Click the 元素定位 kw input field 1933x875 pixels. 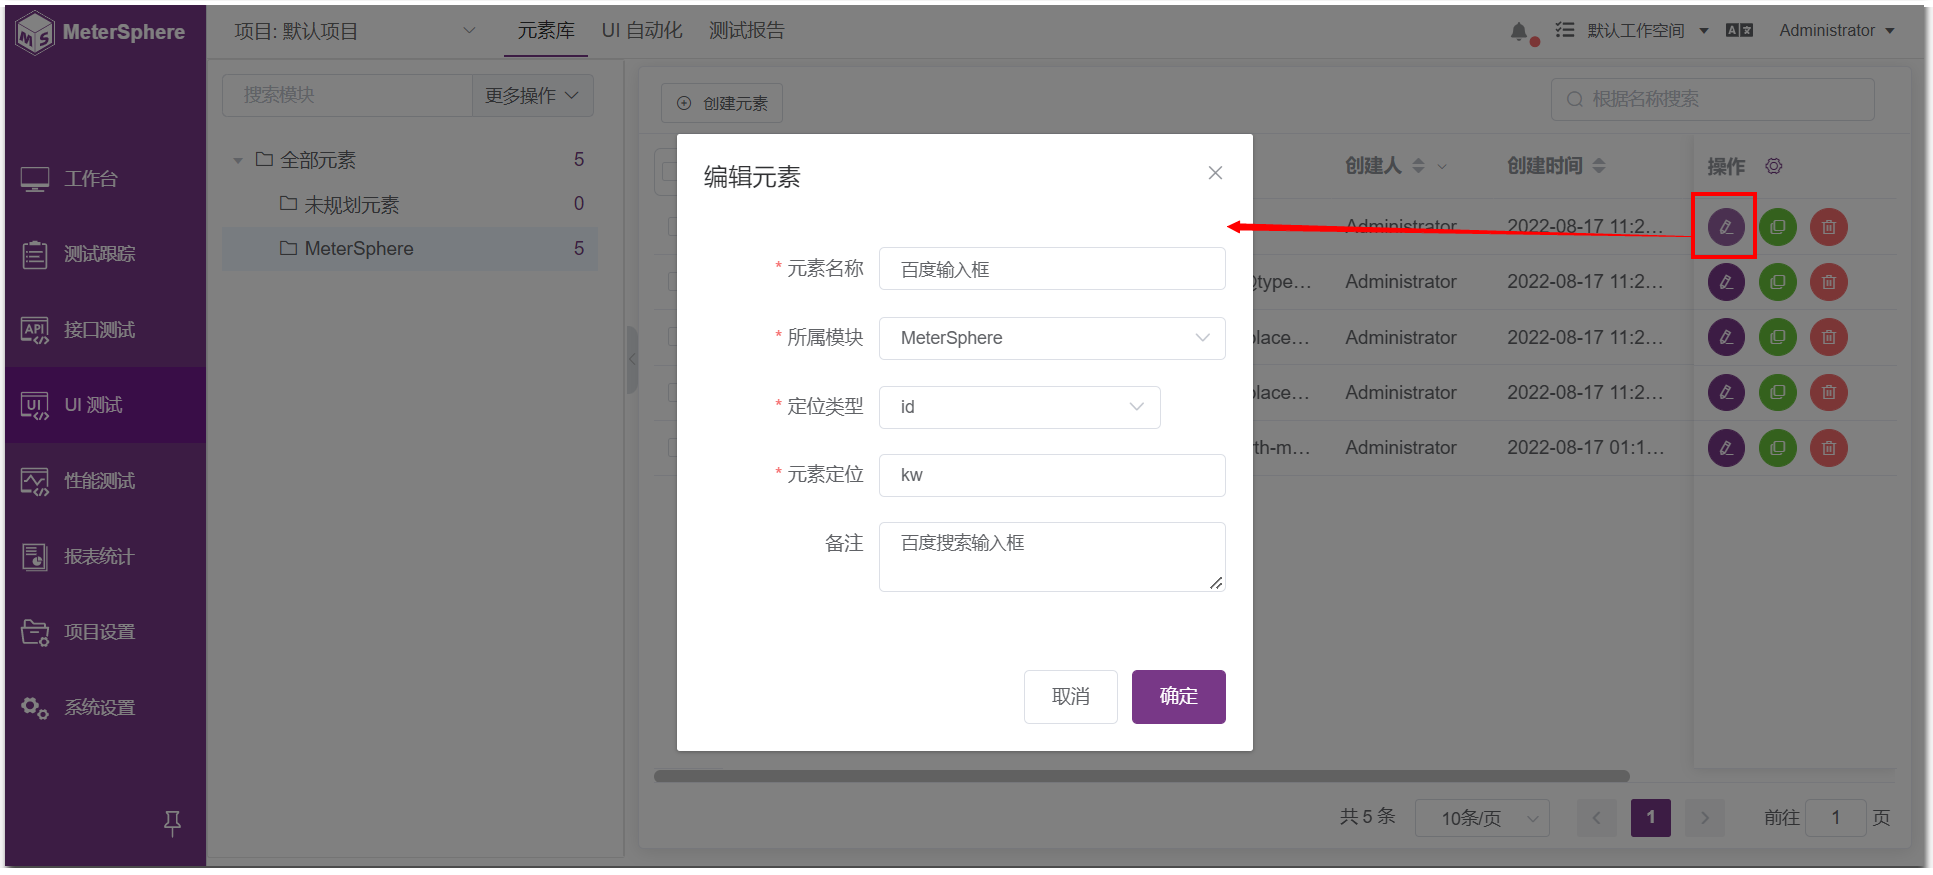tap(1052, 475)
